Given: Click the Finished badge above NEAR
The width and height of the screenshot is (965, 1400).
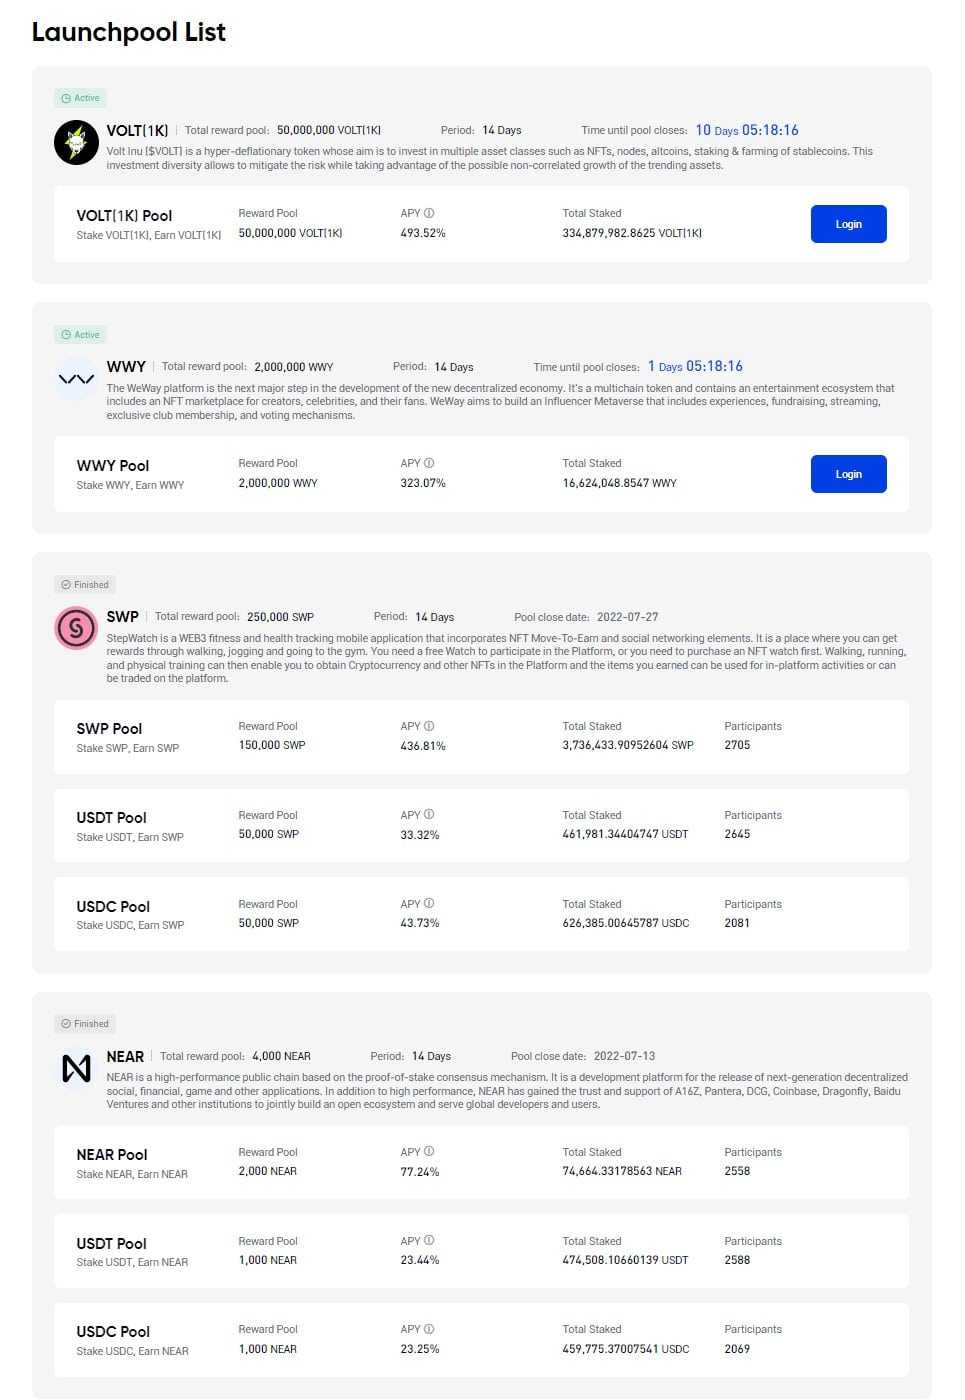Looking at the screenshot, I should coord(85,1024).
